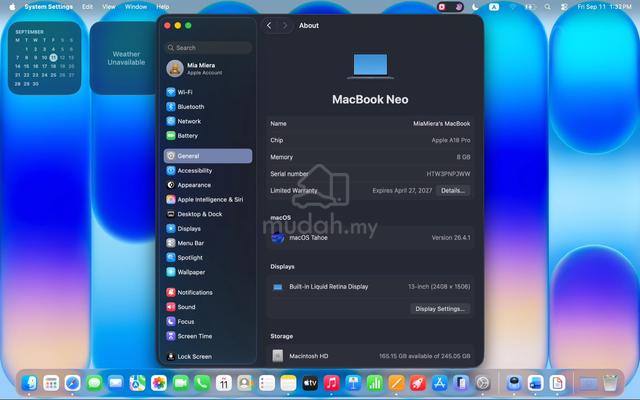Click the MacBook Neo laptop image
Image resolution: width=640 pixels, height=400 pixels.
click(370, 66)
